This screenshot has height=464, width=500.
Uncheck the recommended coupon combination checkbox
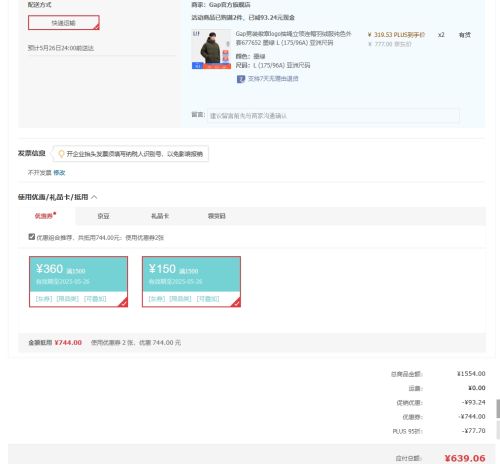point(32,237)
